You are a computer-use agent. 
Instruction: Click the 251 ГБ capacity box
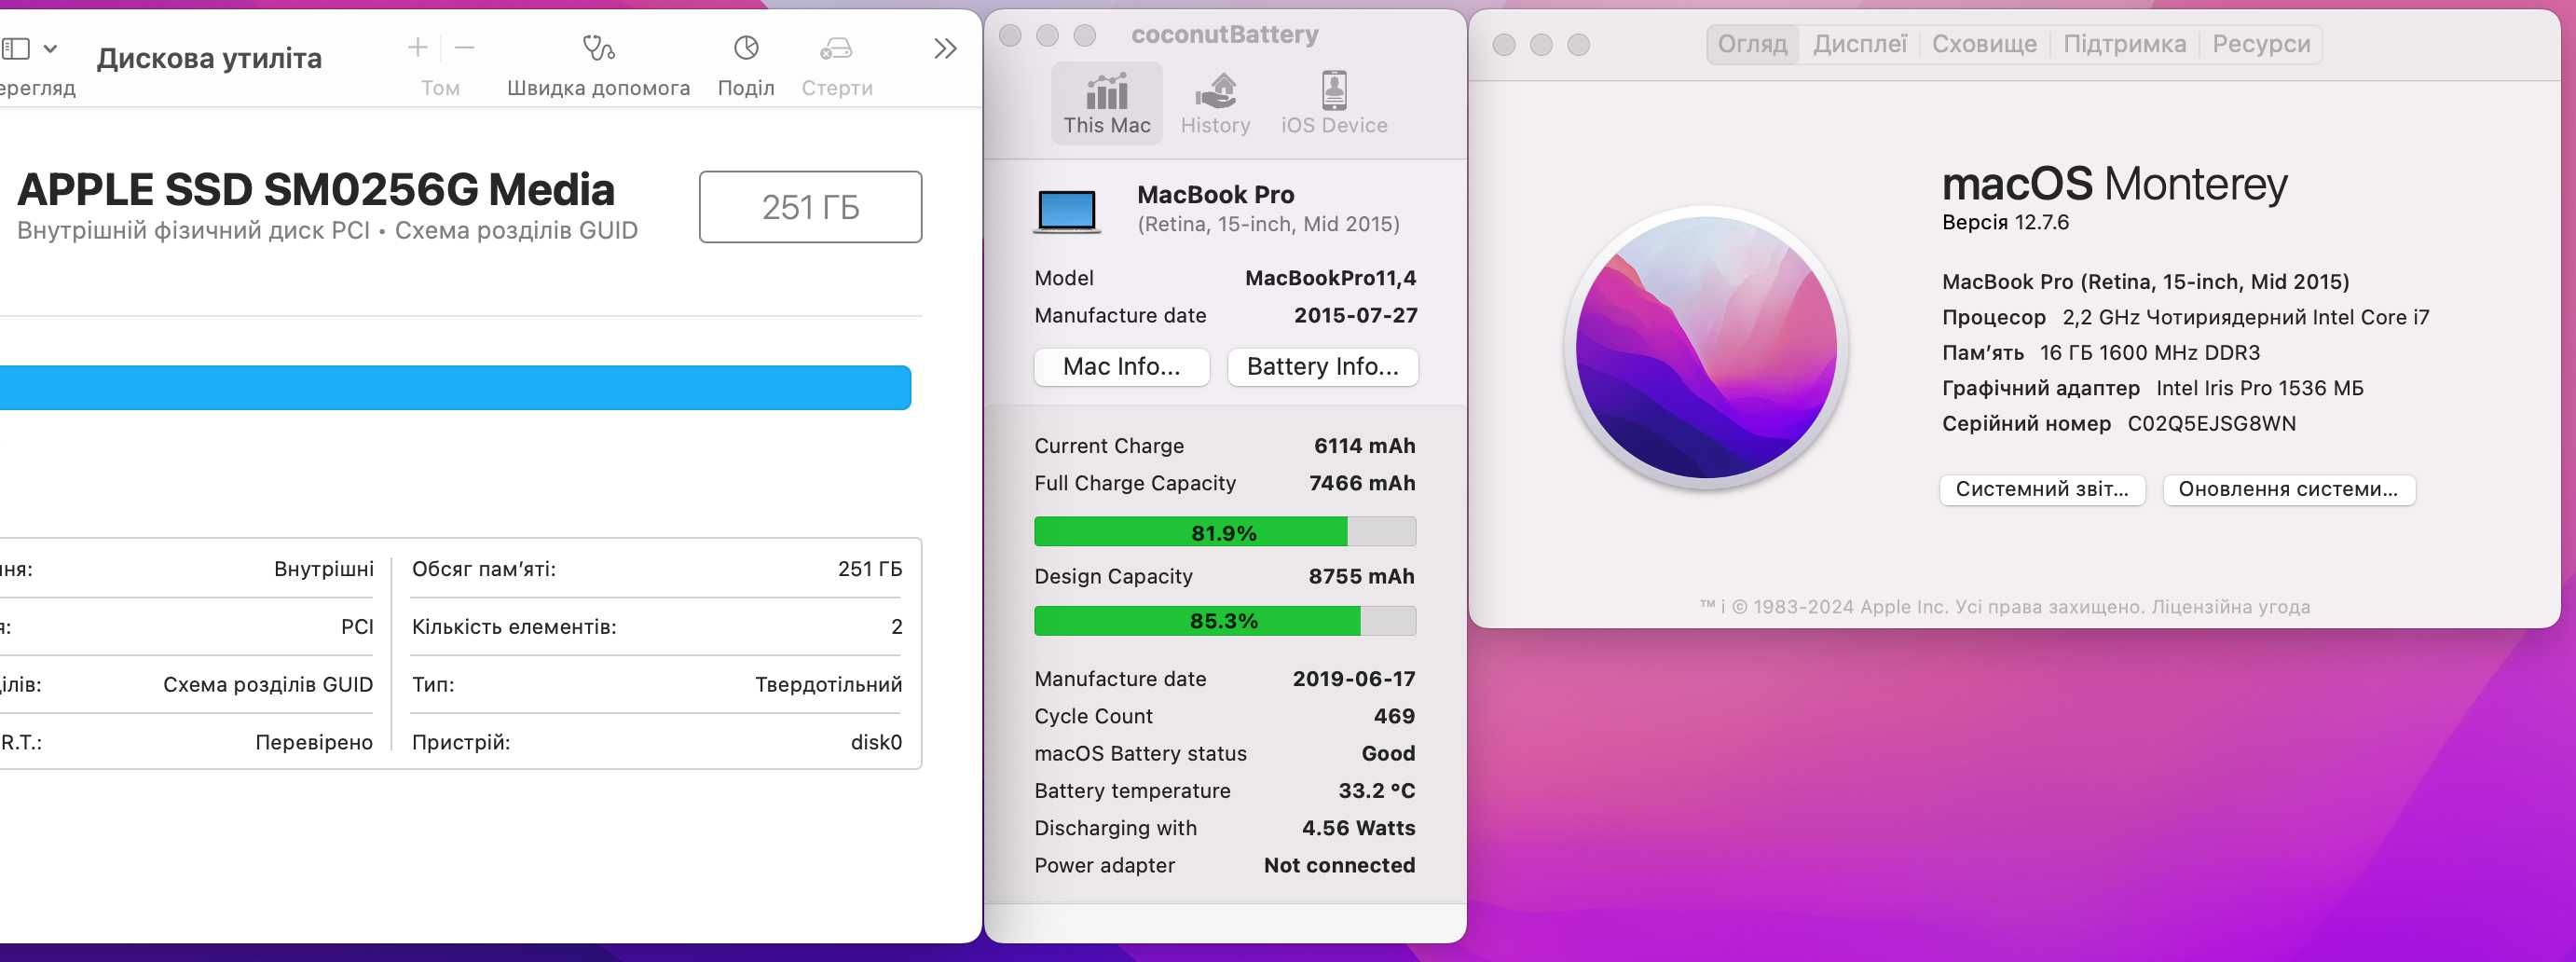click(810, 207)
